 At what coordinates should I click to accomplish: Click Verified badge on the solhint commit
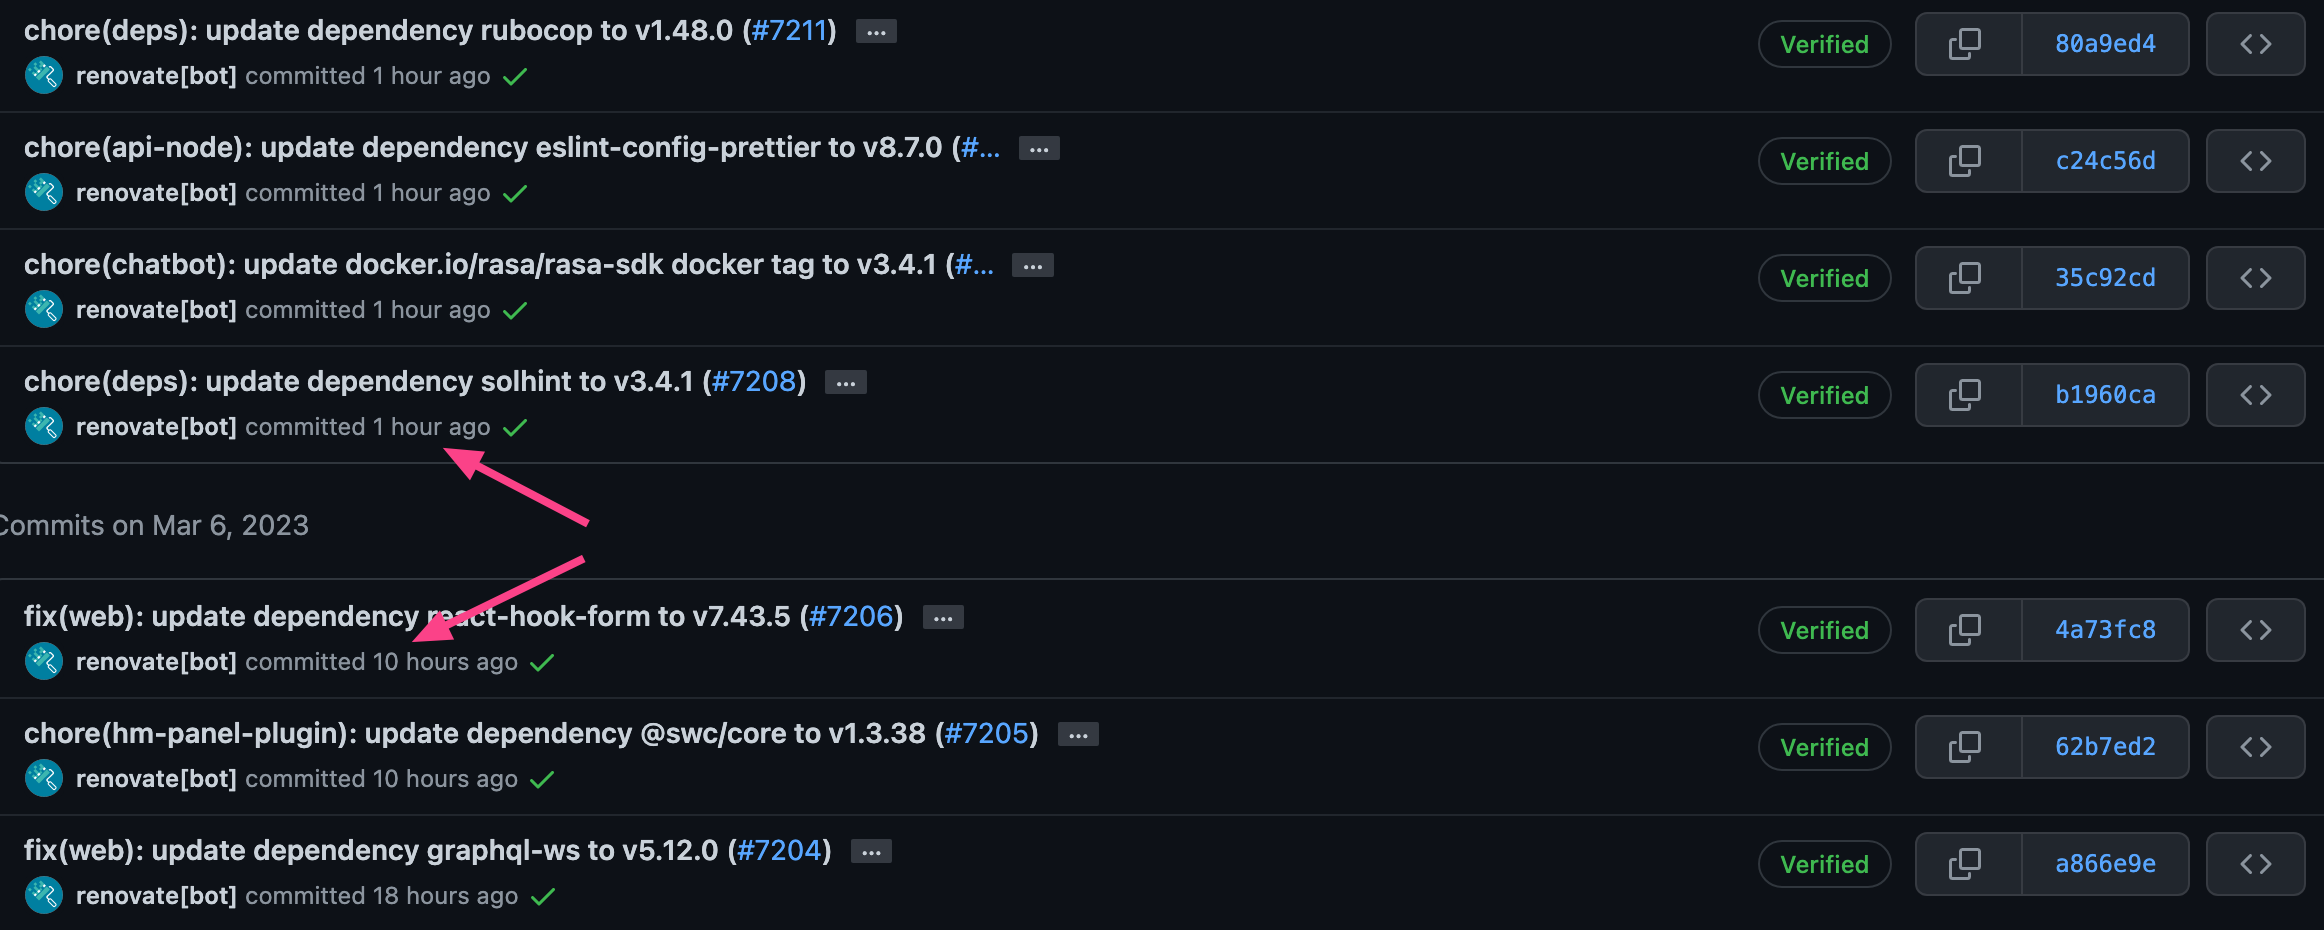click(1824, 394)
